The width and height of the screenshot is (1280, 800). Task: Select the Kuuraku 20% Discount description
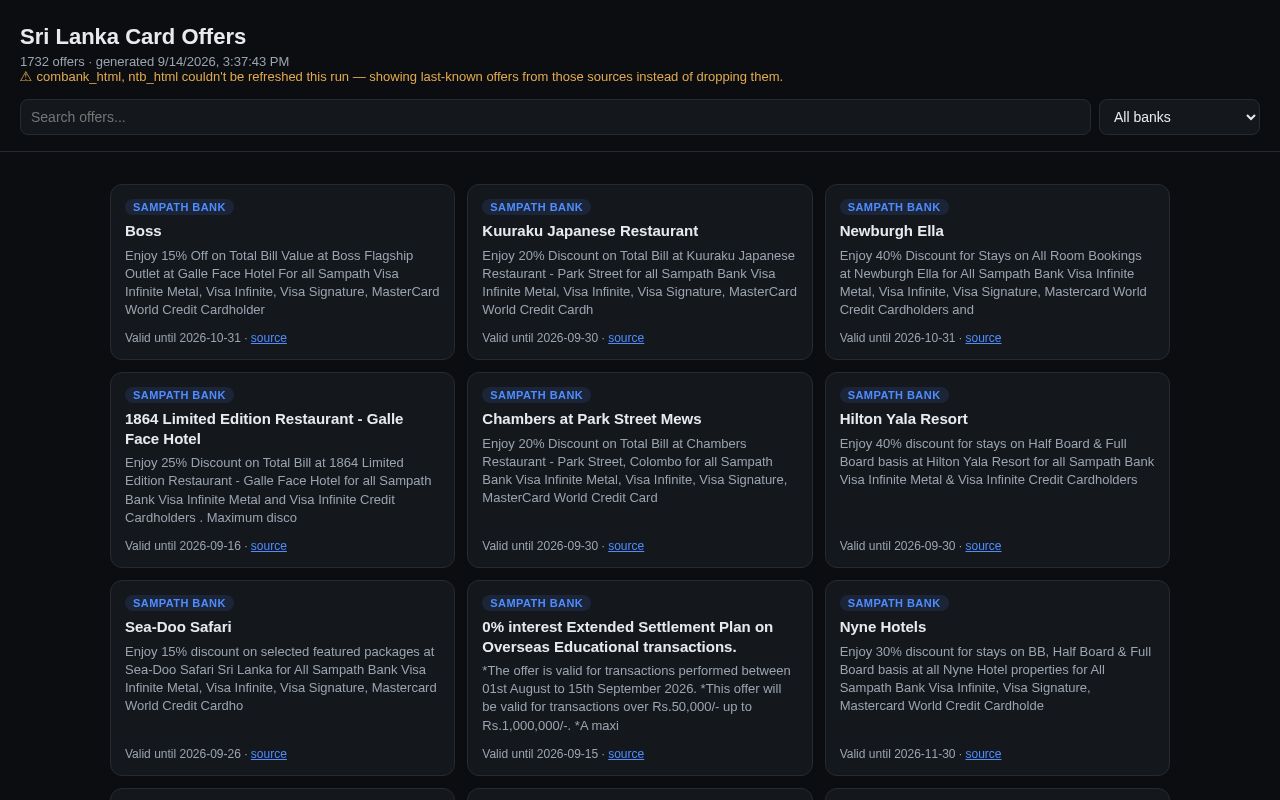click(639, 283)
